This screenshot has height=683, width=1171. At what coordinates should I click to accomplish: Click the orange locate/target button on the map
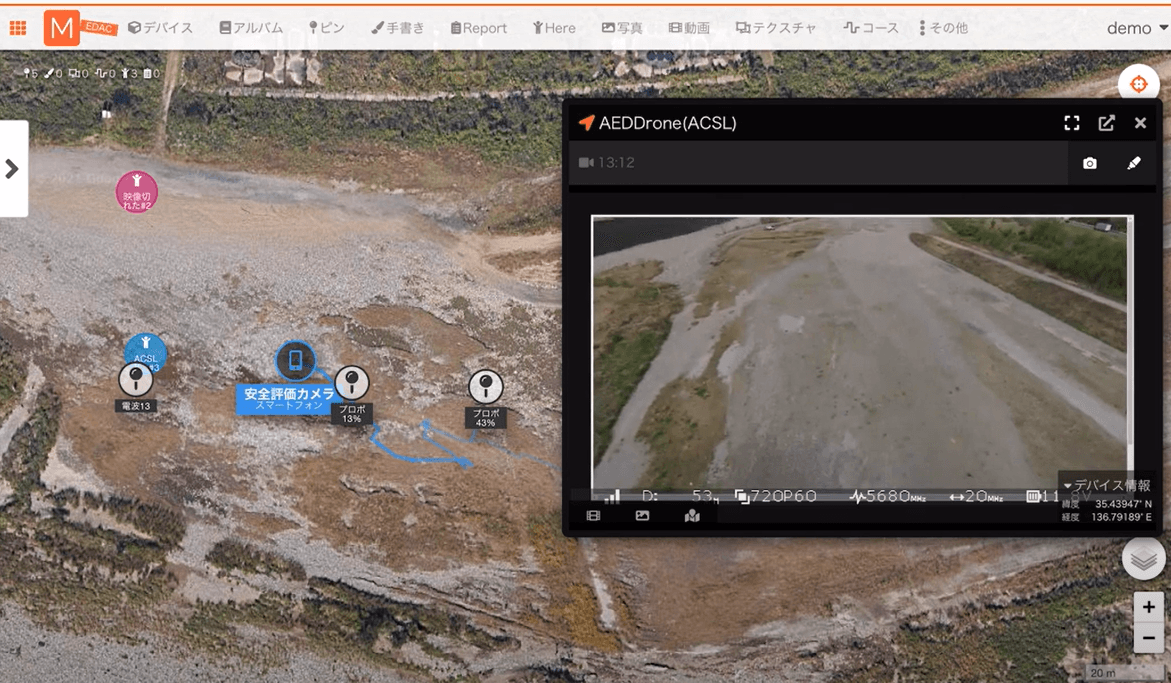pos(1139,83)
